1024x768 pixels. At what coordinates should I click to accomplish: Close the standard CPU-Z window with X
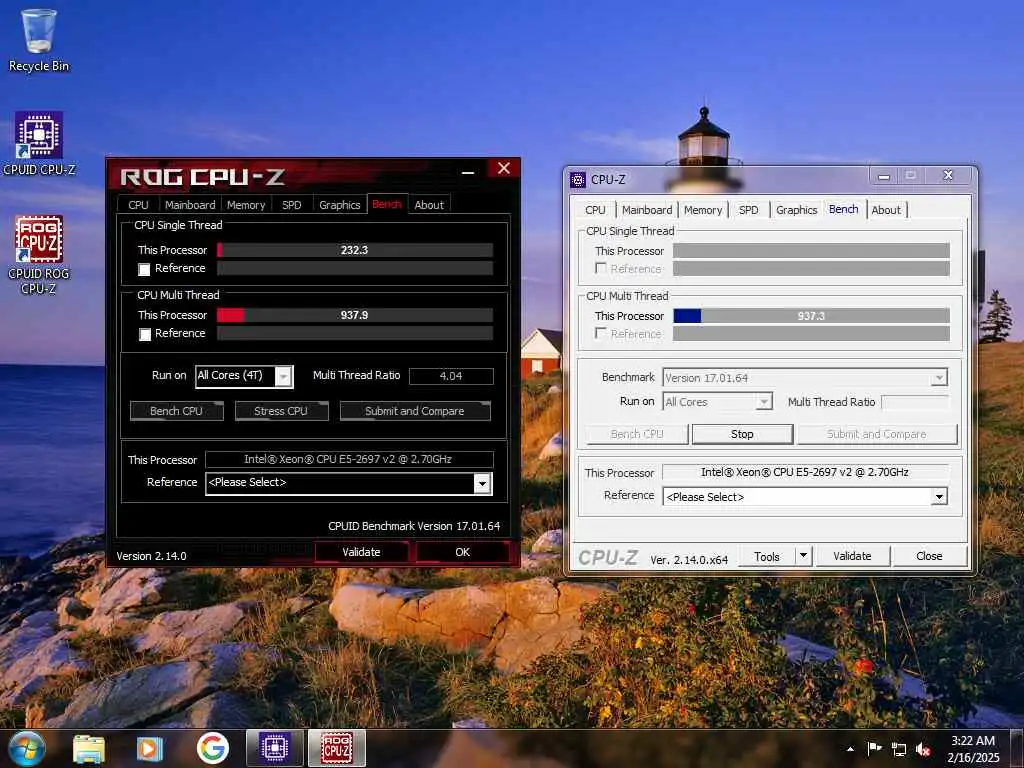pos(948,176)
